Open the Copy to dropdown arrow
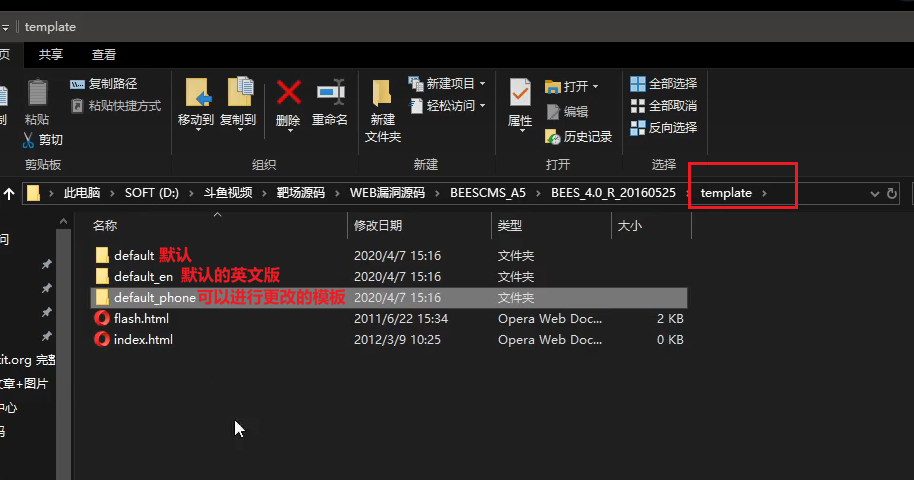The height and width of the screenshot is (480, 914). pyautogui.click(x=240, y=130)
